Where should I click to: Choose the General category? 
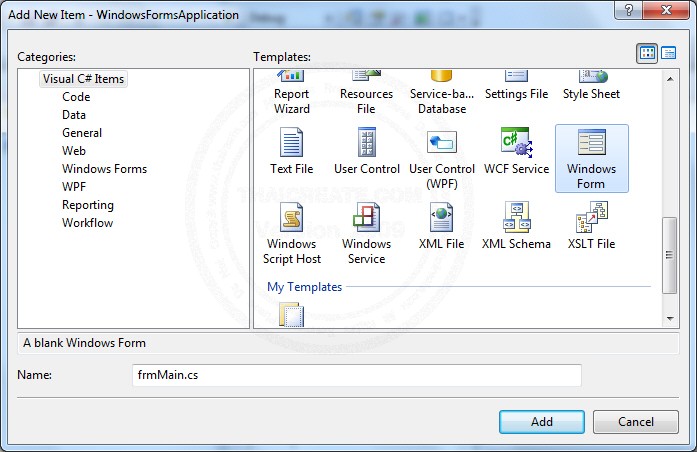point(82,133)
